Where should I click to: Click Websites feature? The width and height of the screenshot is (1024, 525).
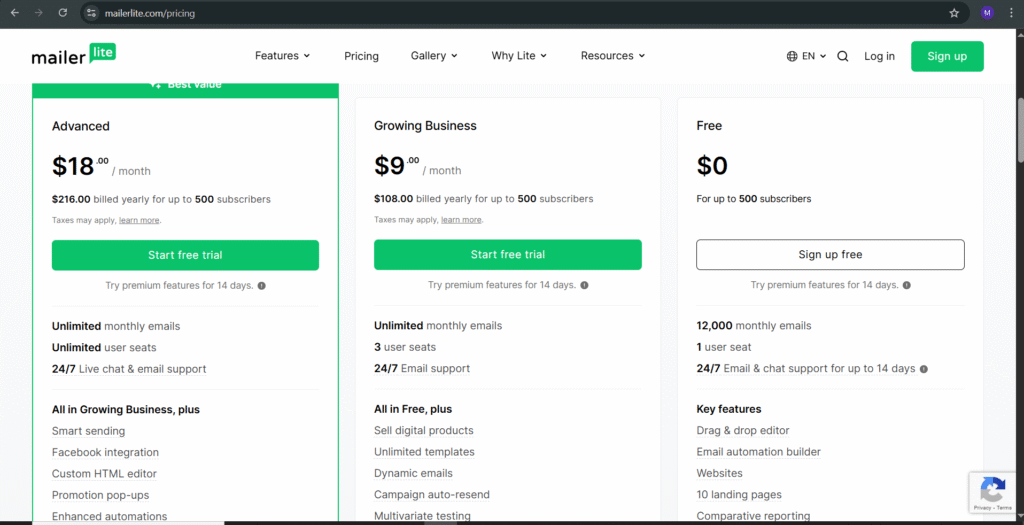coord(720,473)
